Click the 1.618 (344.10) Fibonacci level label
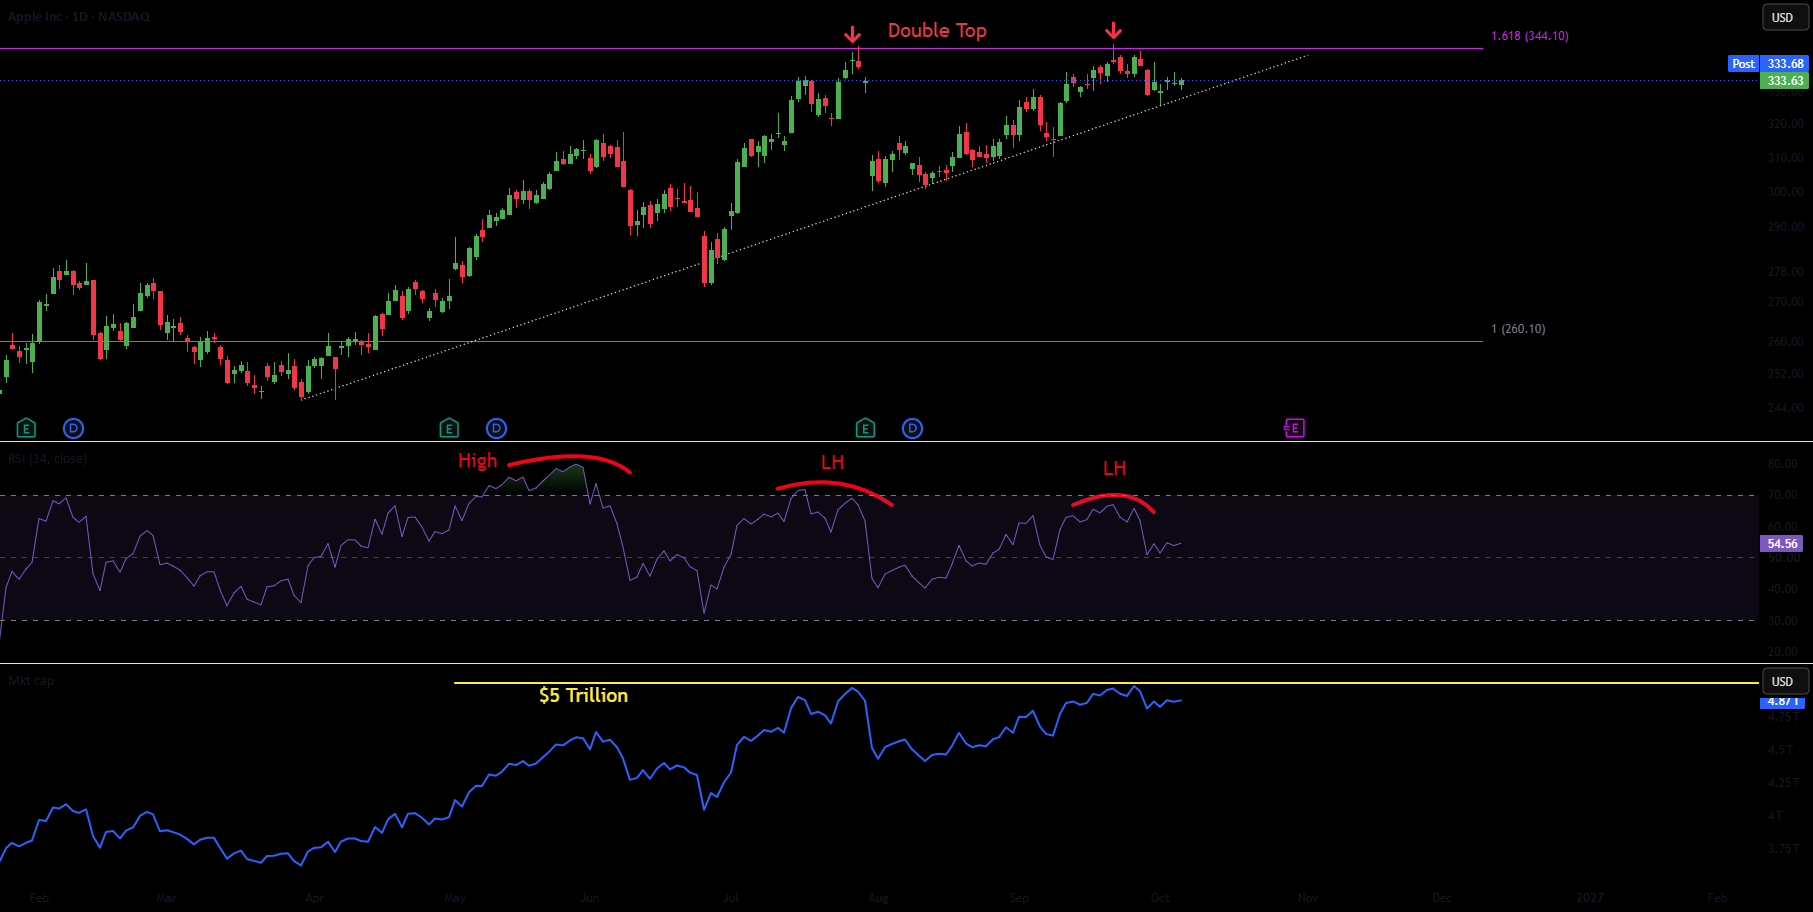1813x912 pixels. coord(1529,35)
